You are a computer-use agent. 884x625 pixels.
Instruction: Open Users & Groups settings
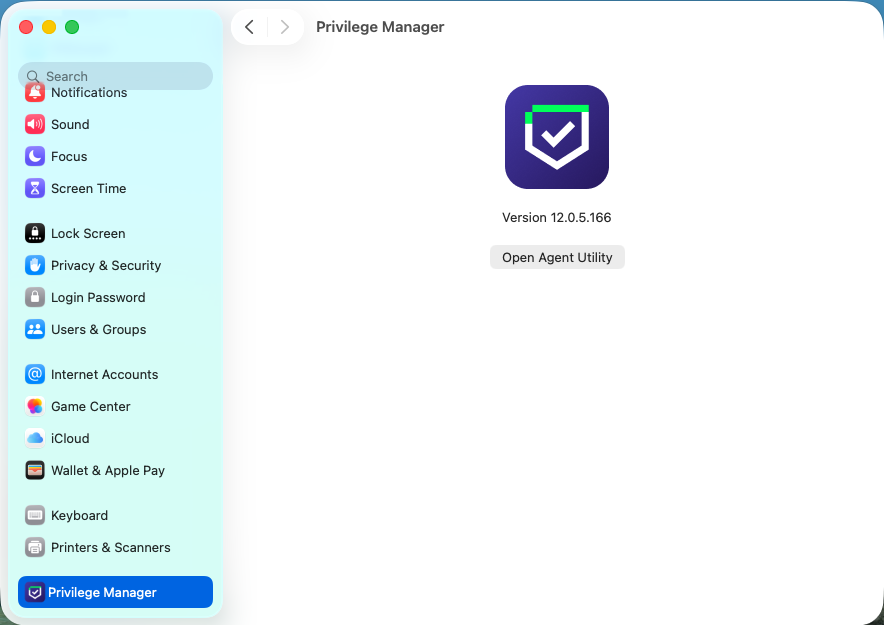[x=98, y=330]
